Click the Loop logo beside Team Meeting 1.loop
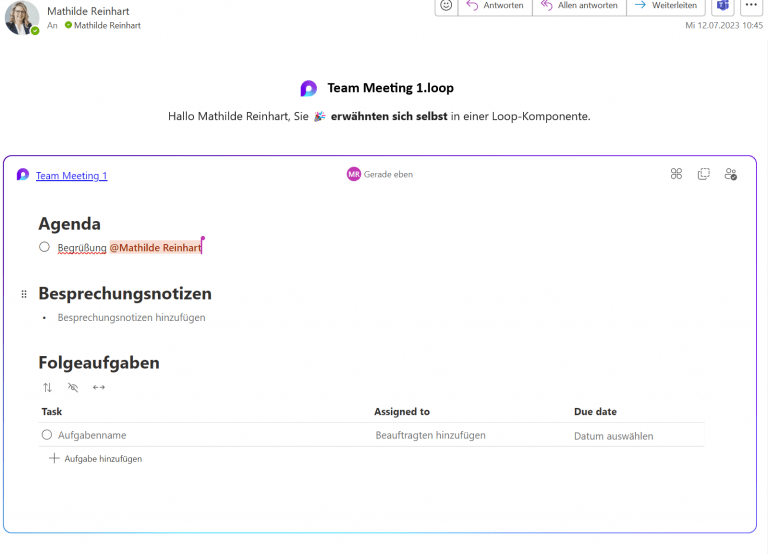Screen dimensions: 768x554 pyautogui.click(x=309, y=89)
